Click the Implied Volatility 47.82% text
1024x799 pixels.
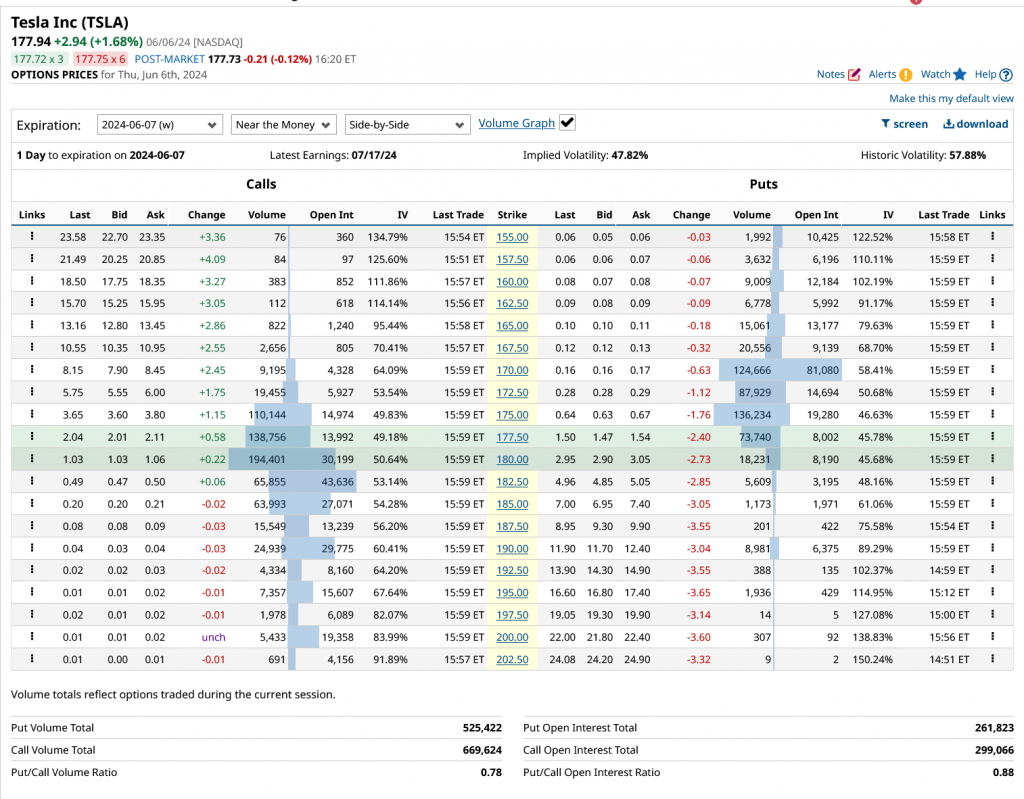[x=585, y=155]
